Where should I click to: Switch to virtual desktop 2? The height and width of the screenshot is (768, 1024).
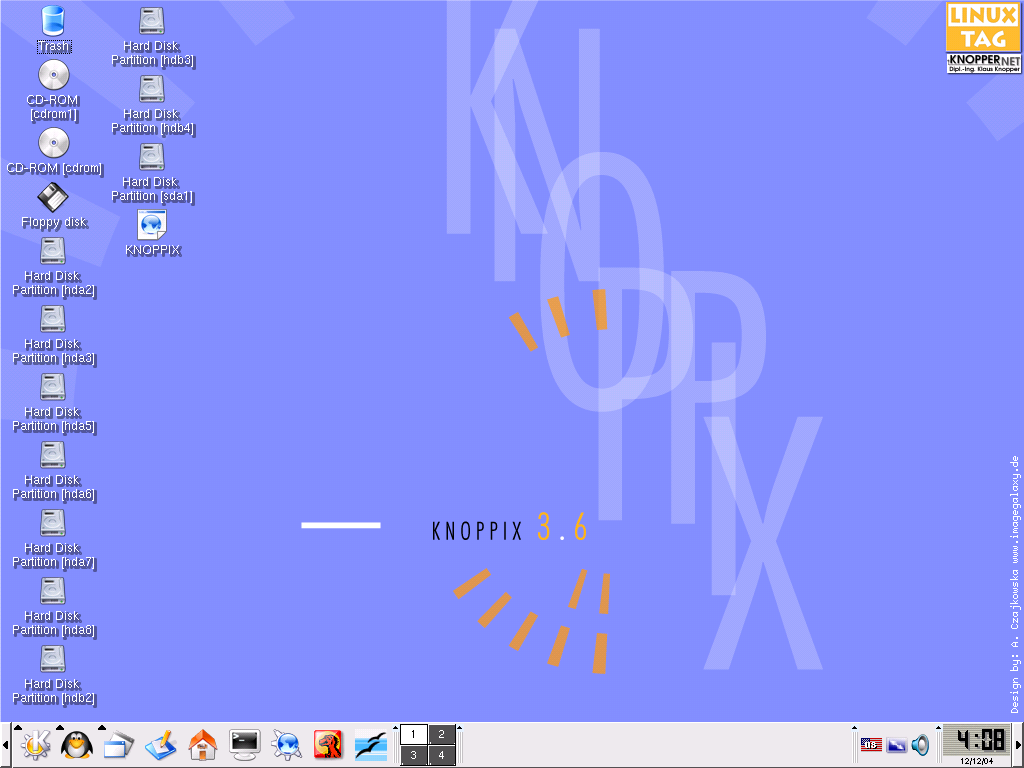click(441, 734)
